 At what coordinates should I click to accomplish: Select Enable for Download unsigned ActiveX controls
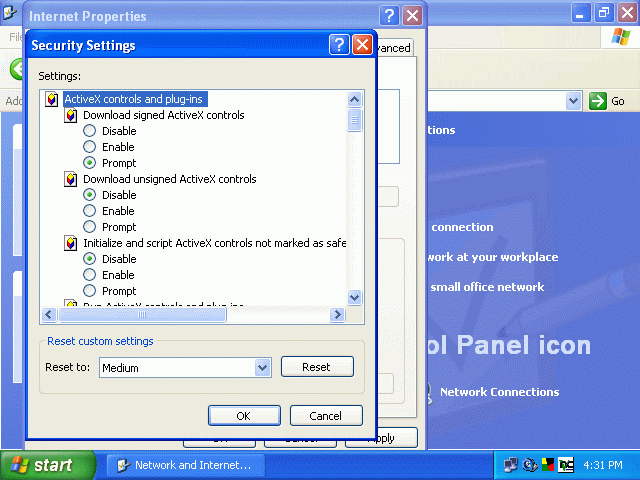click(x=89, y=211)
